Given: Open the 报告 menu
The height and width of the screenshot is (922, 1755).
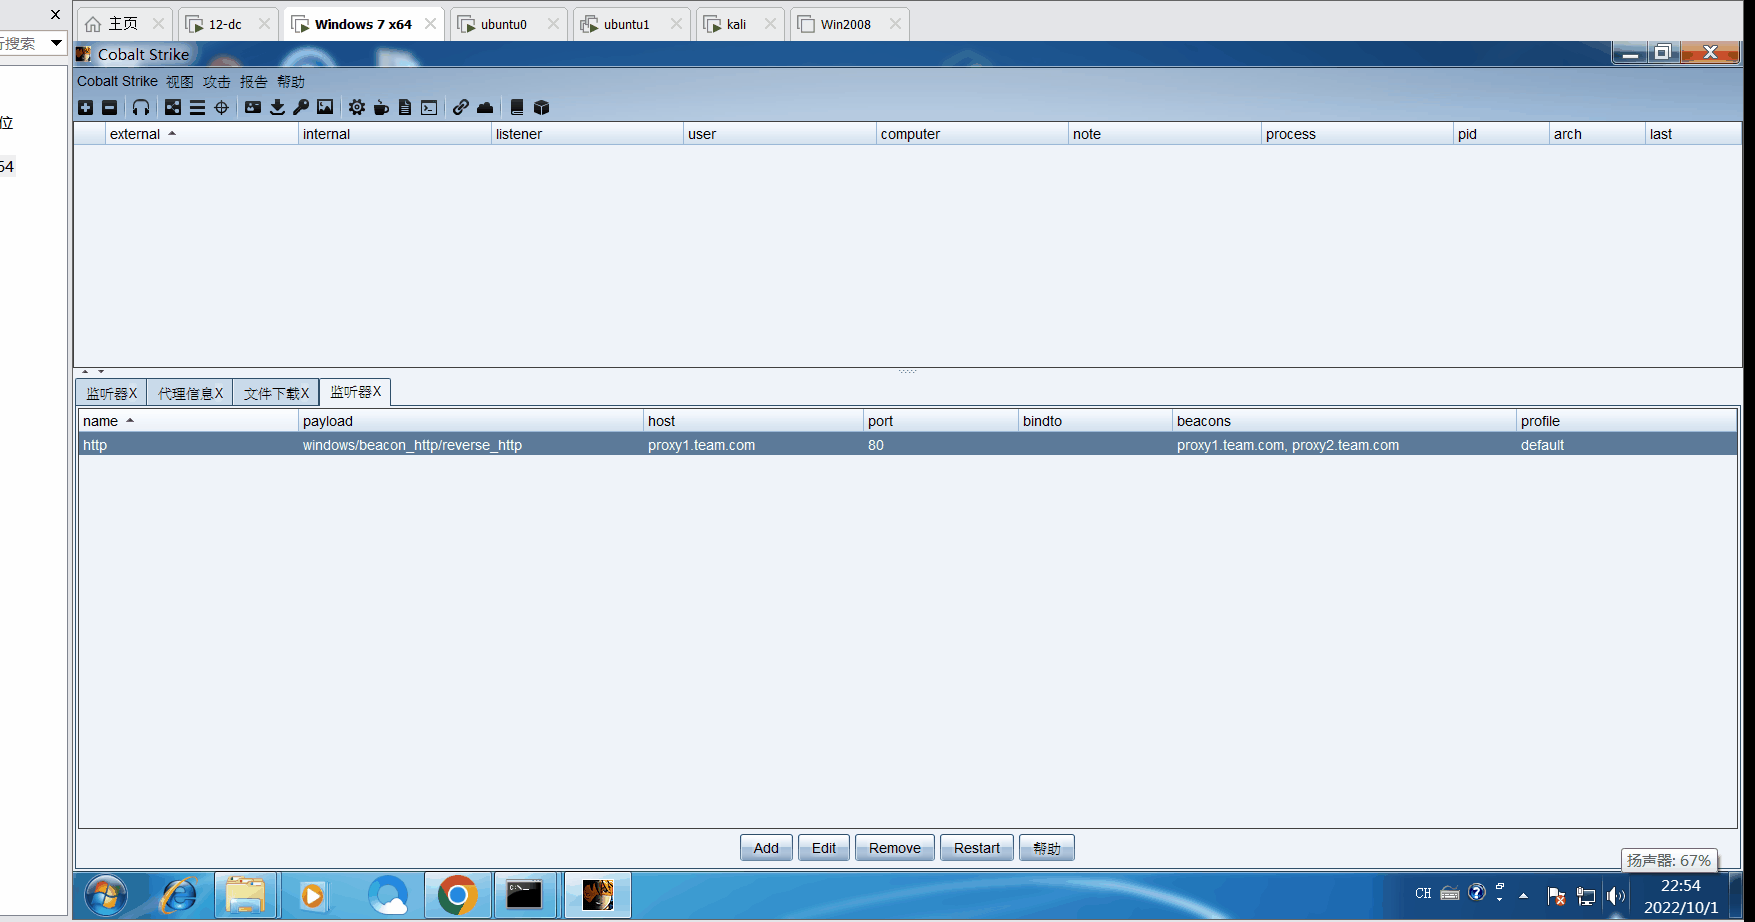Looking at the screenshot, I should coord(254,81).
